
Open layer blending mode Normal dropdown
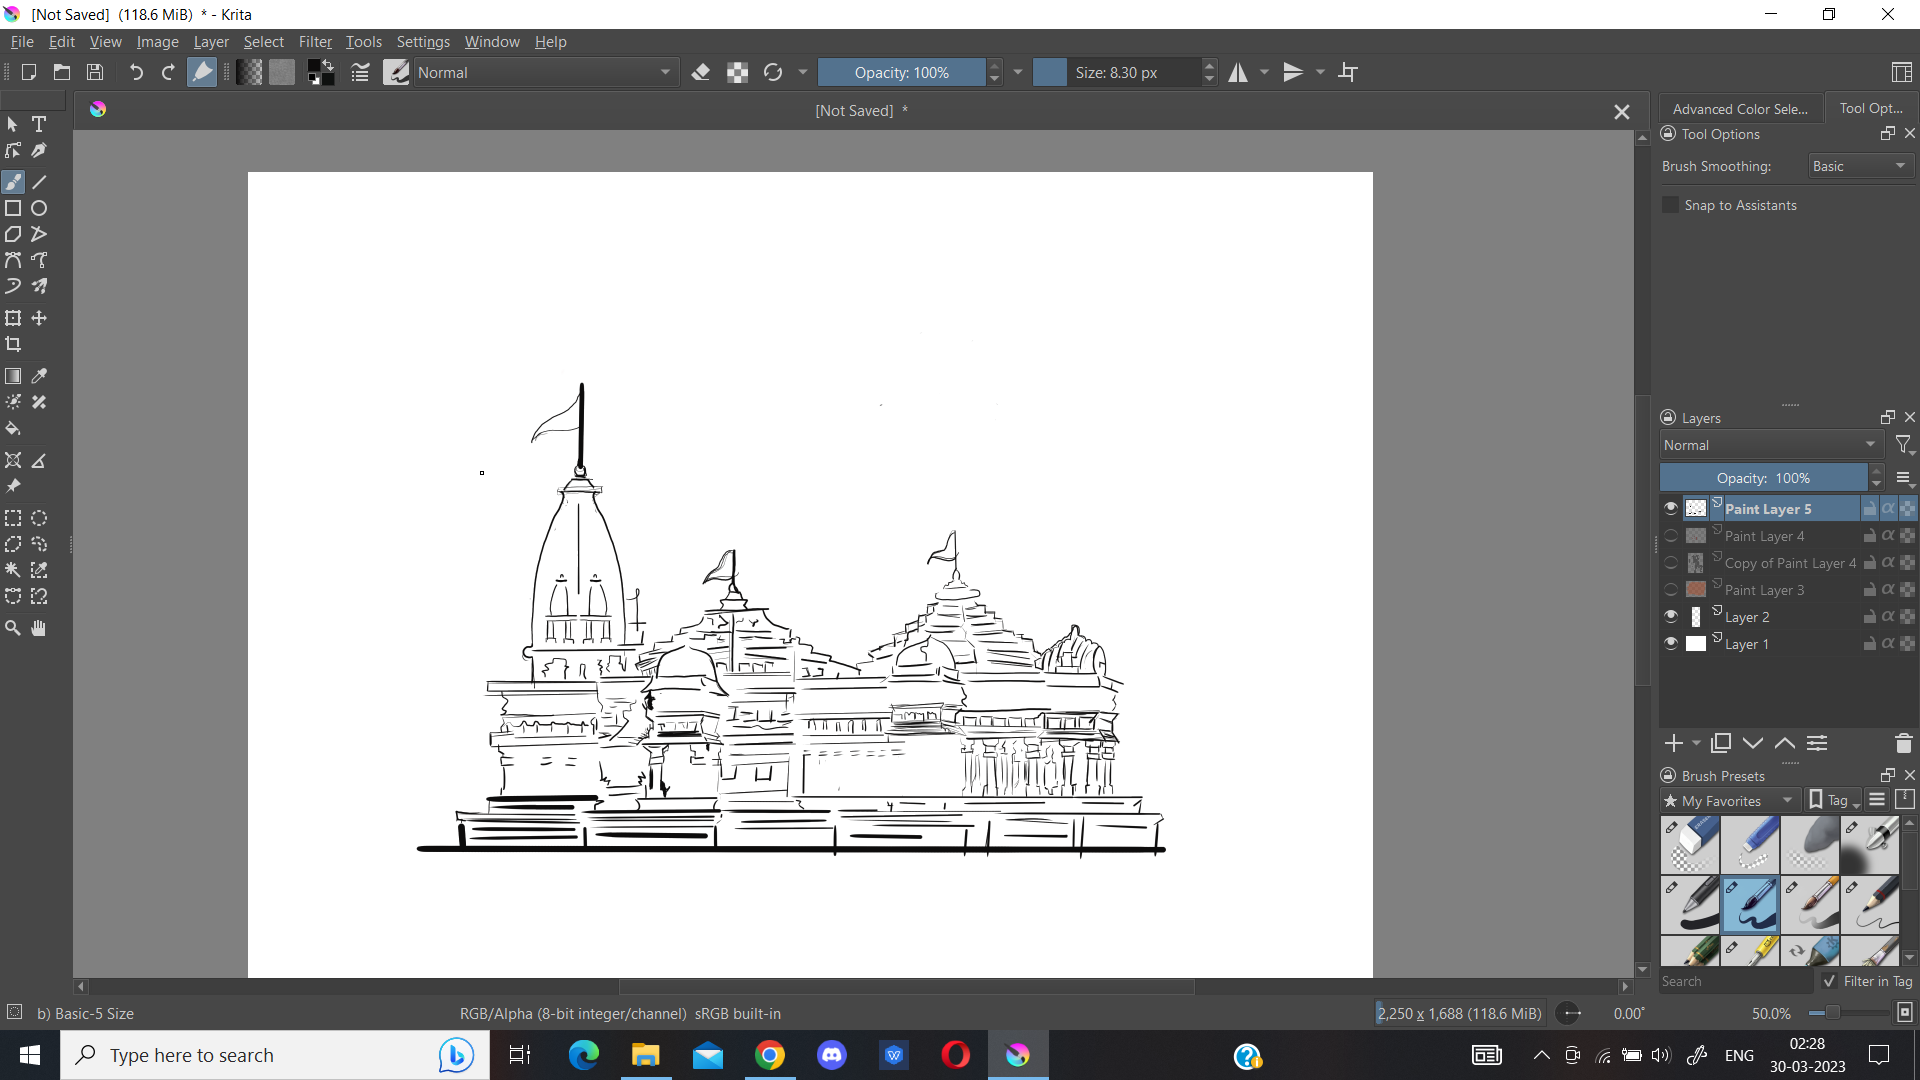(1770, 445)
